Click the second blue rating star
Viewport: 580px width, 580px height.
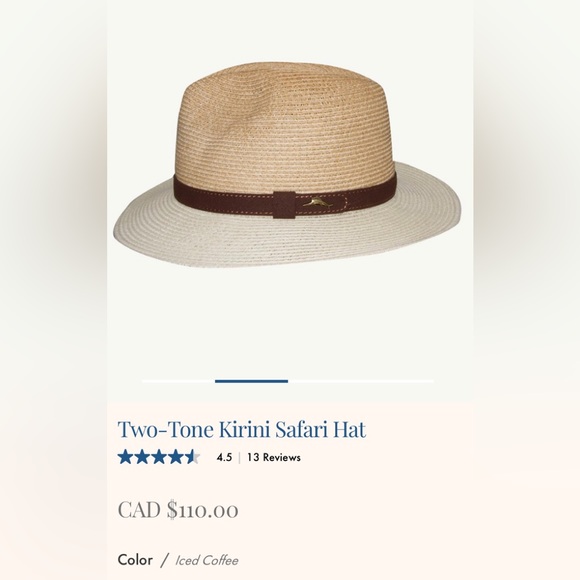[x=142, y=457]
